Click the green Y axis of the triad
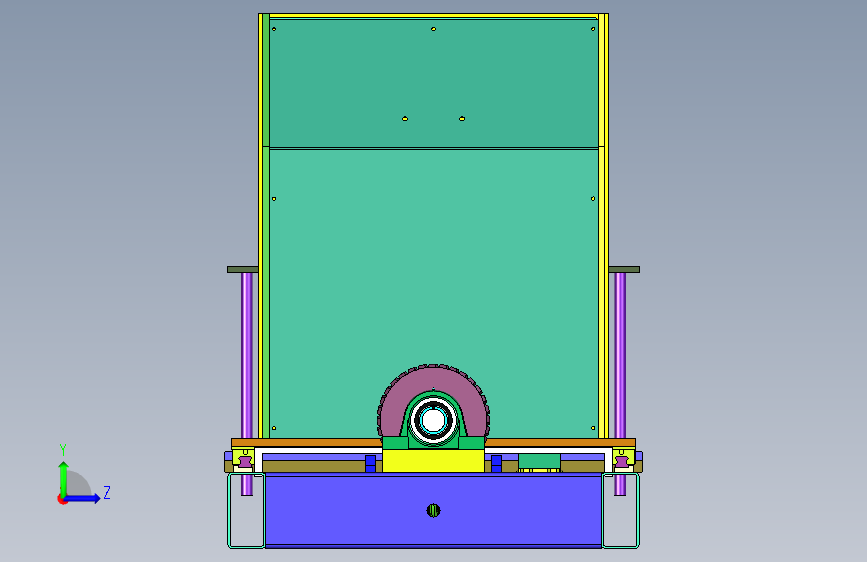This screenshot has height=562, width=867. [63, 479]
